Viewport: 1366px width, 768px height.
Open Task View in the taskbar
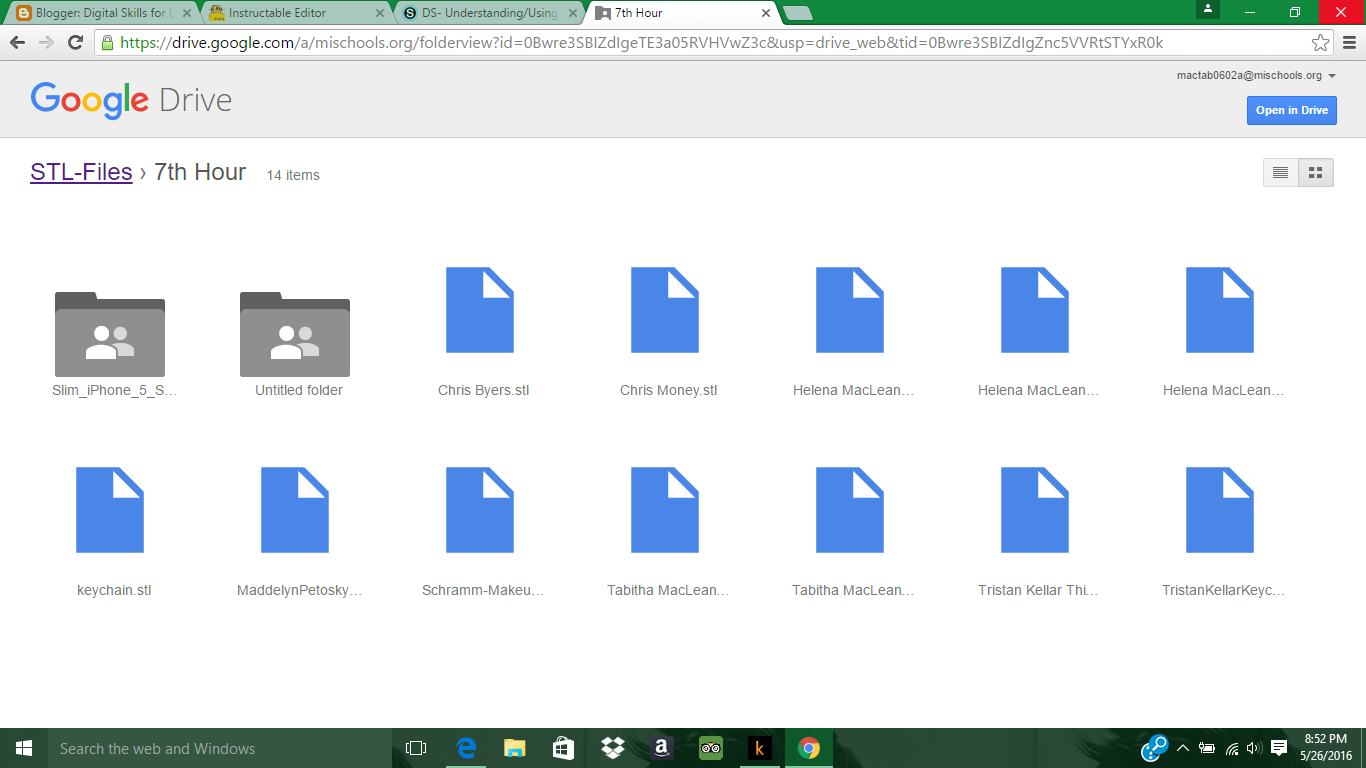[x=416, y=748]
